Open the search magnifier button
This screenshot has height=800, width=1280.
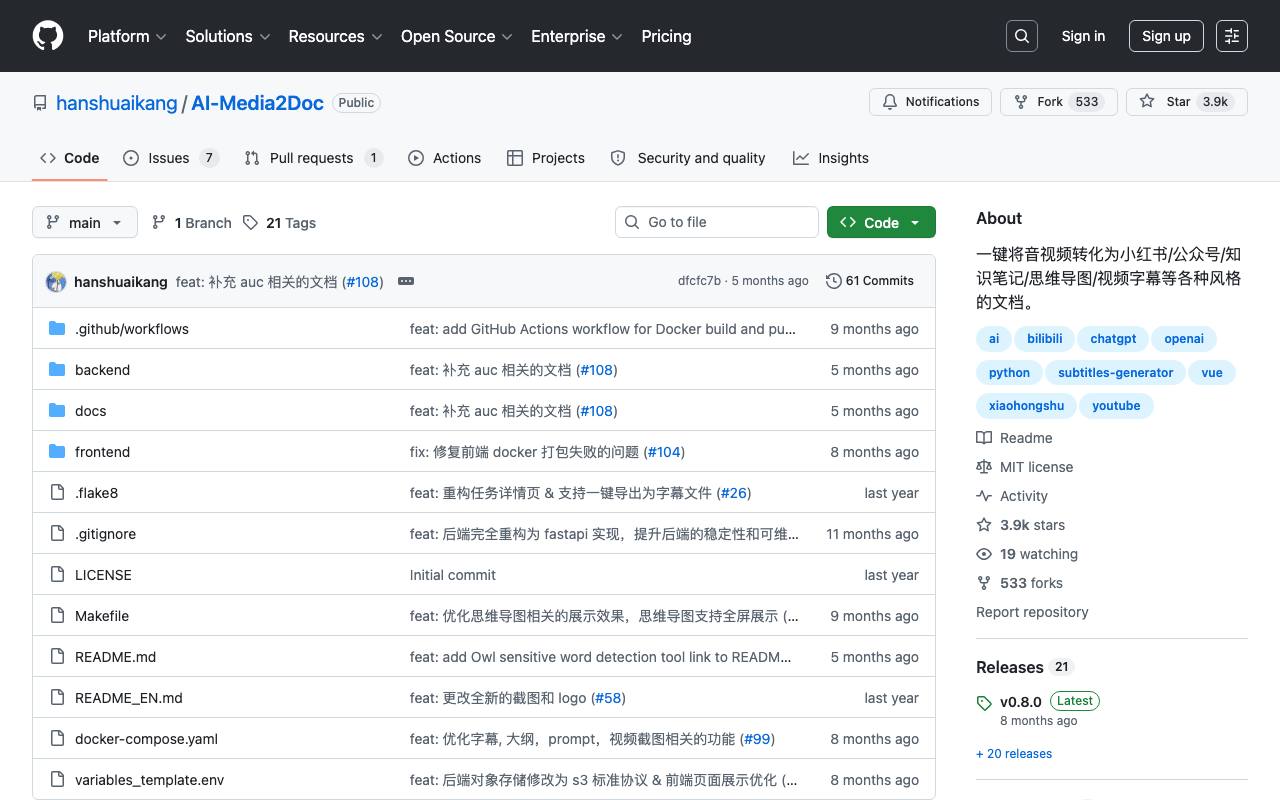tap(1022, 36)
